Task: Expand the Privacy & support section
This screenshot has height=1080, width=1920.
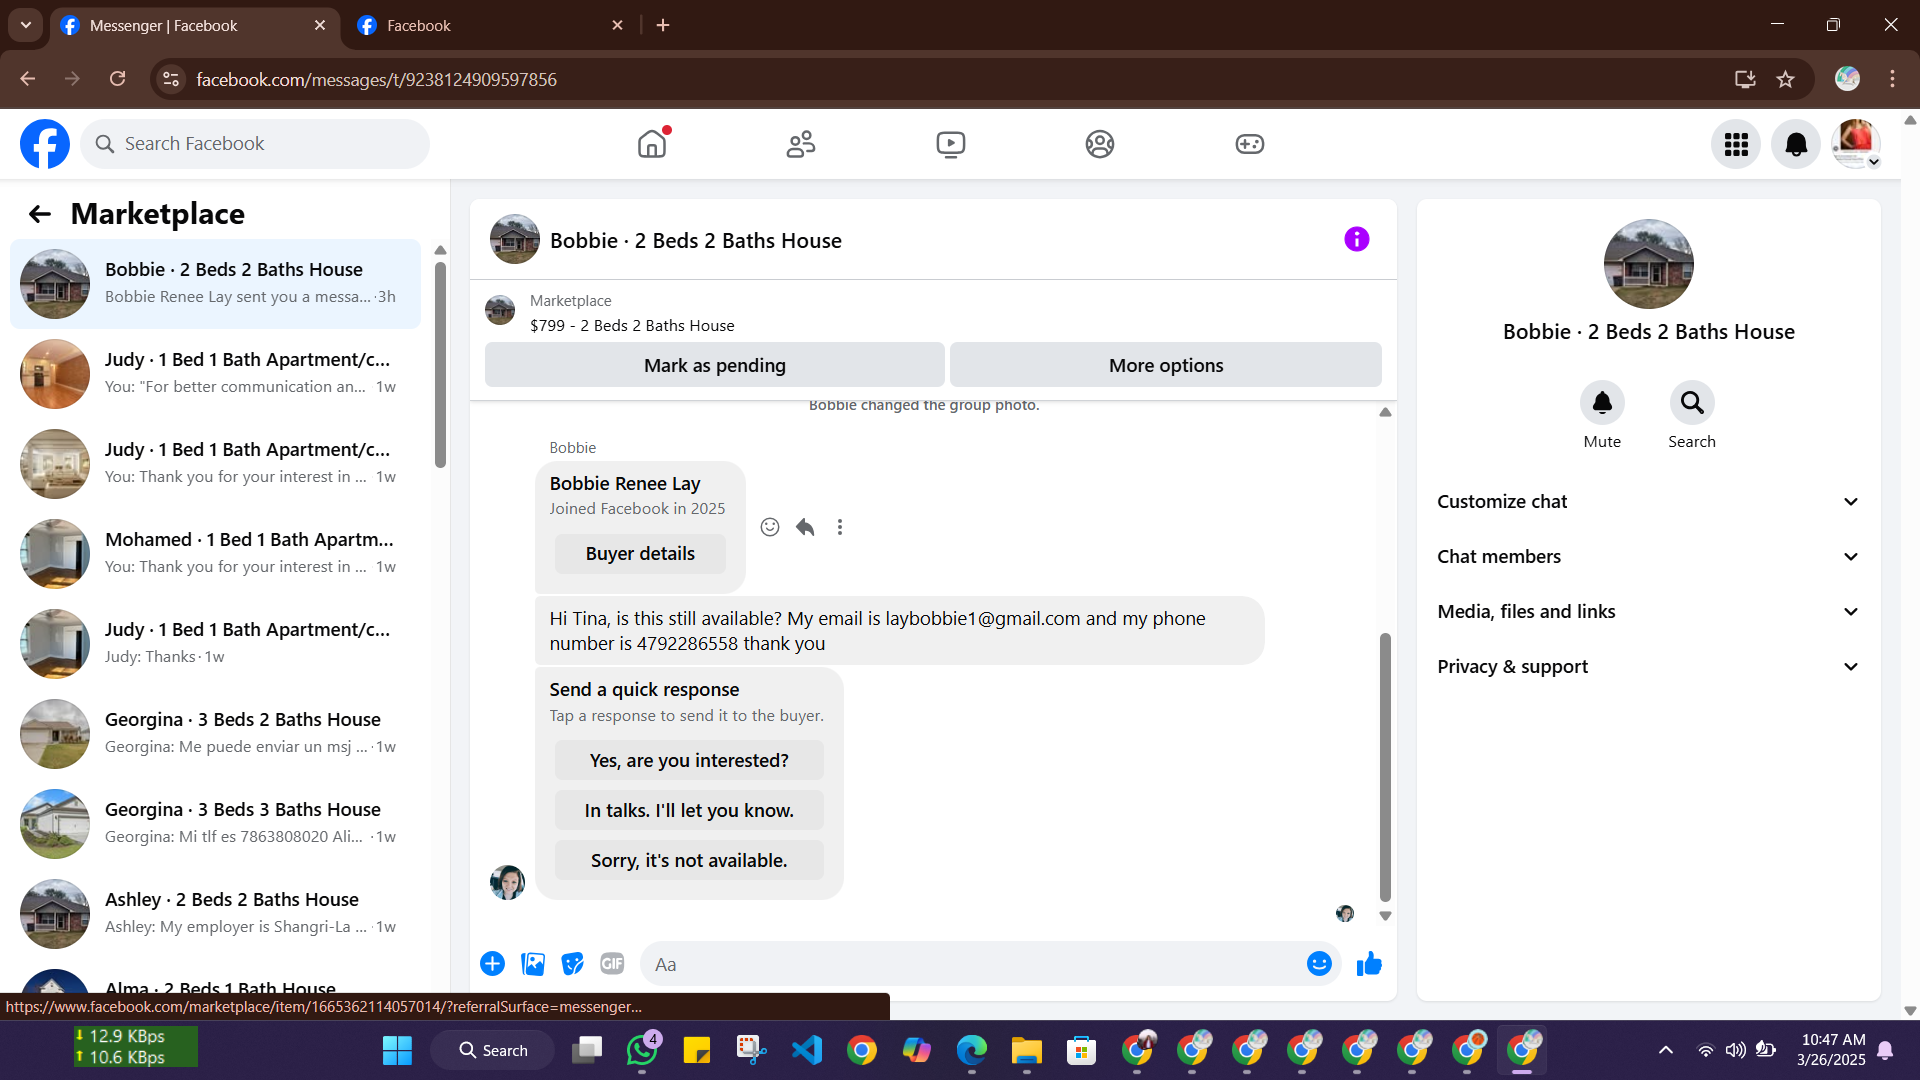Action: coord(1649,667)
